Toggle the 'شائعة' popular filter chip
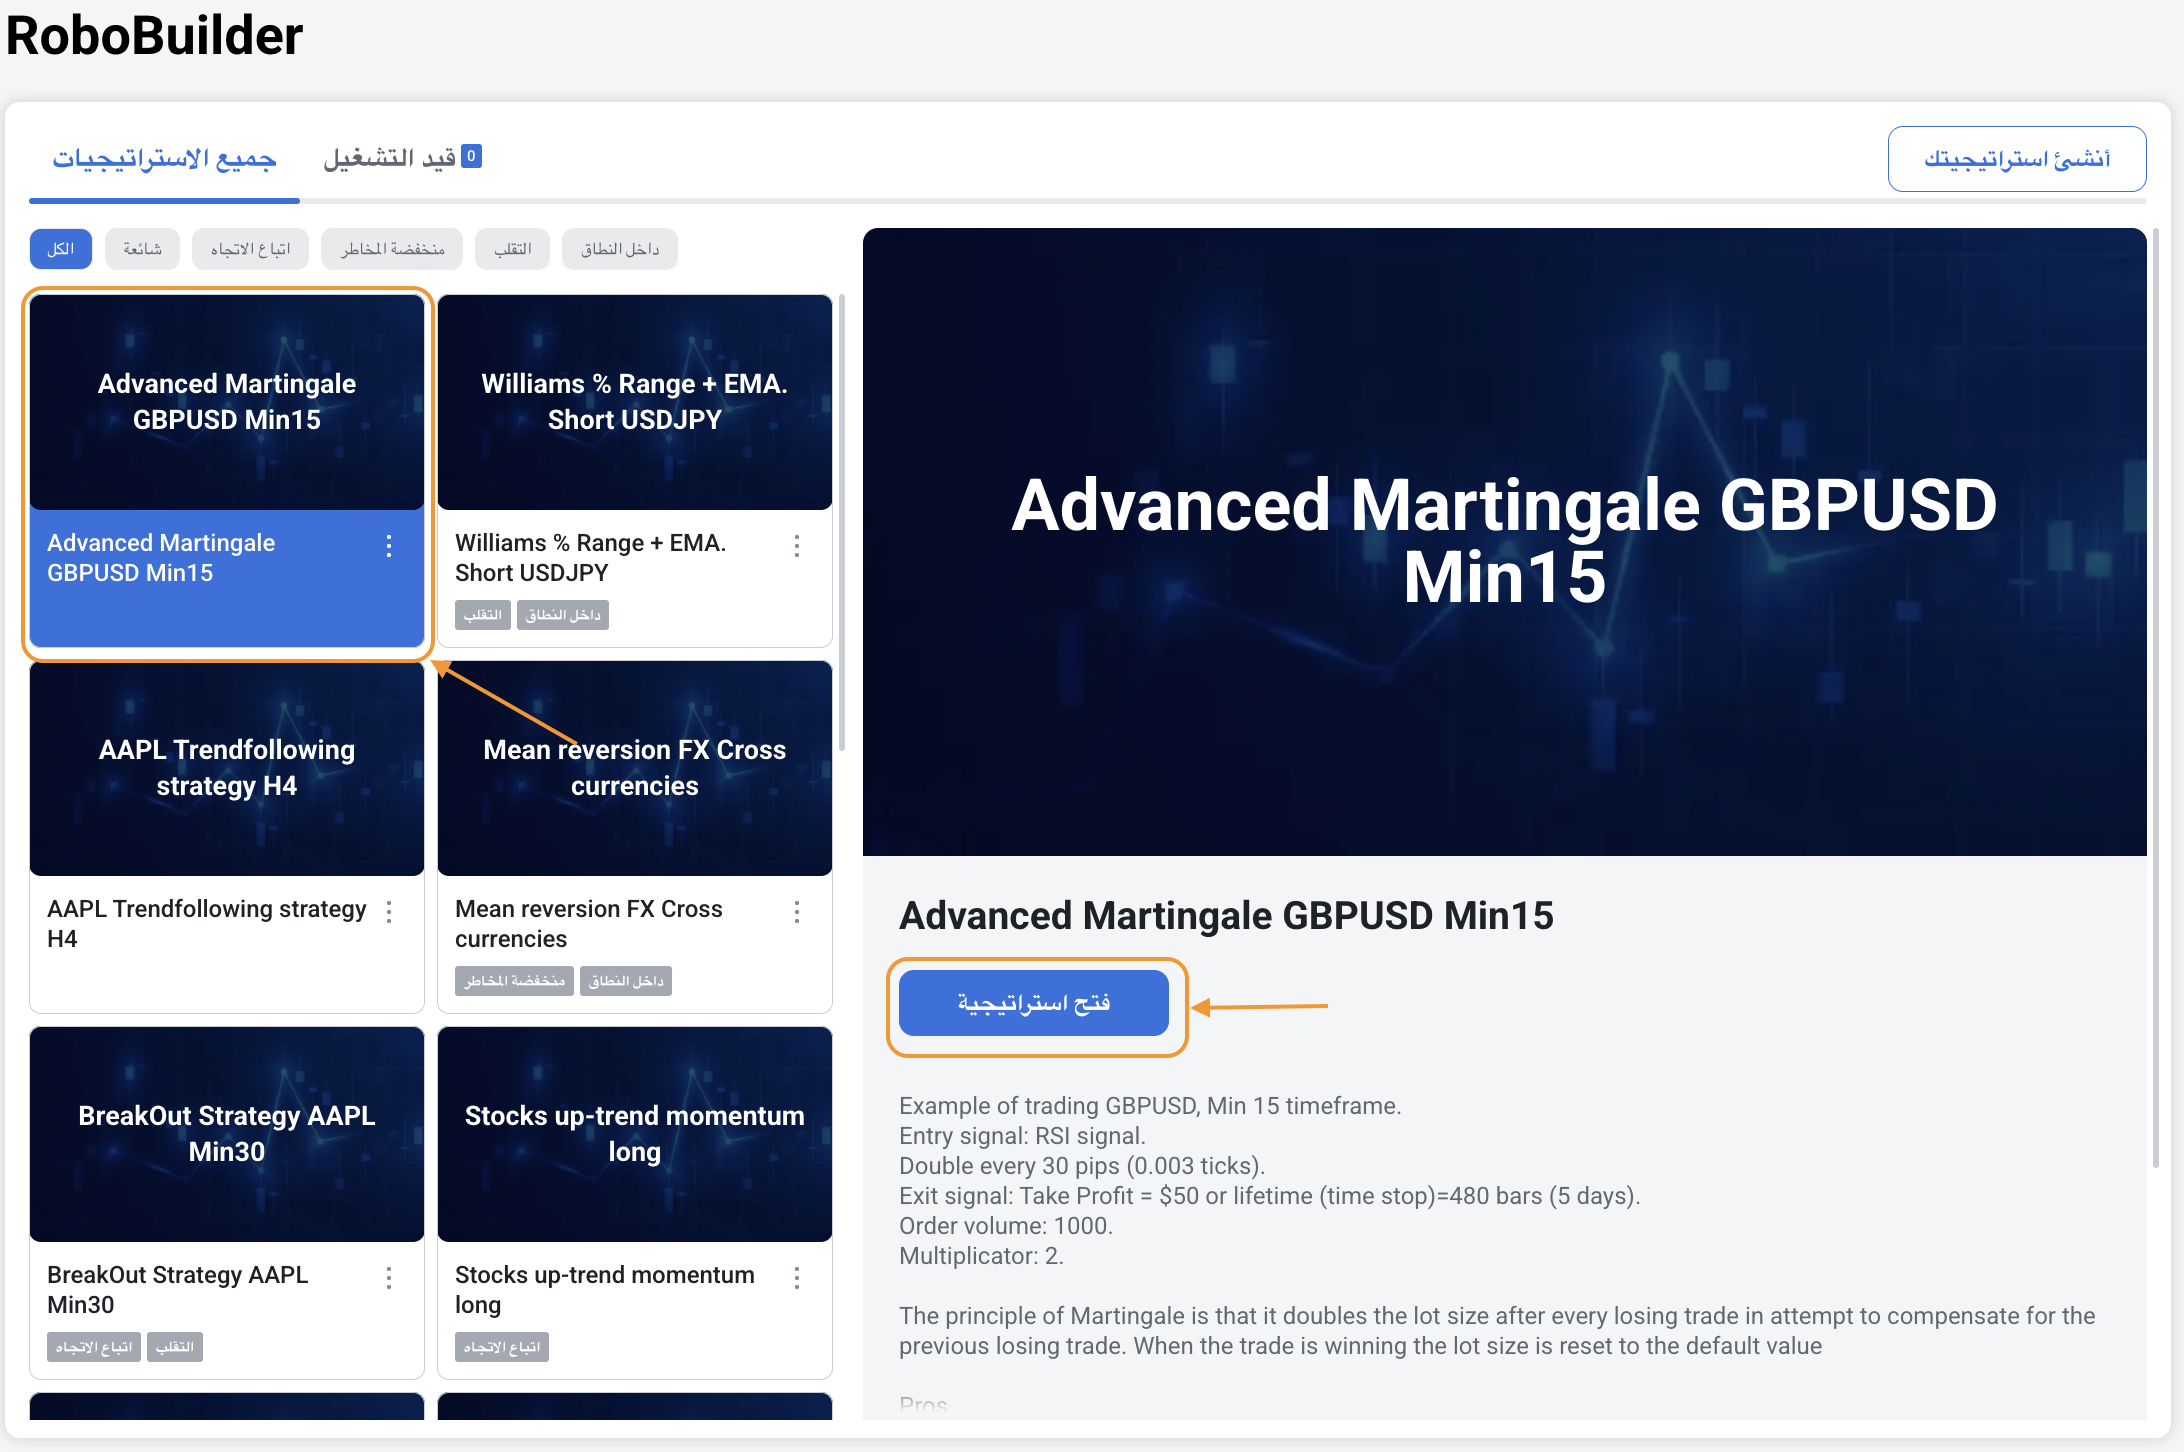Viewport: 2184px width, 1452px height. [143, 249]
